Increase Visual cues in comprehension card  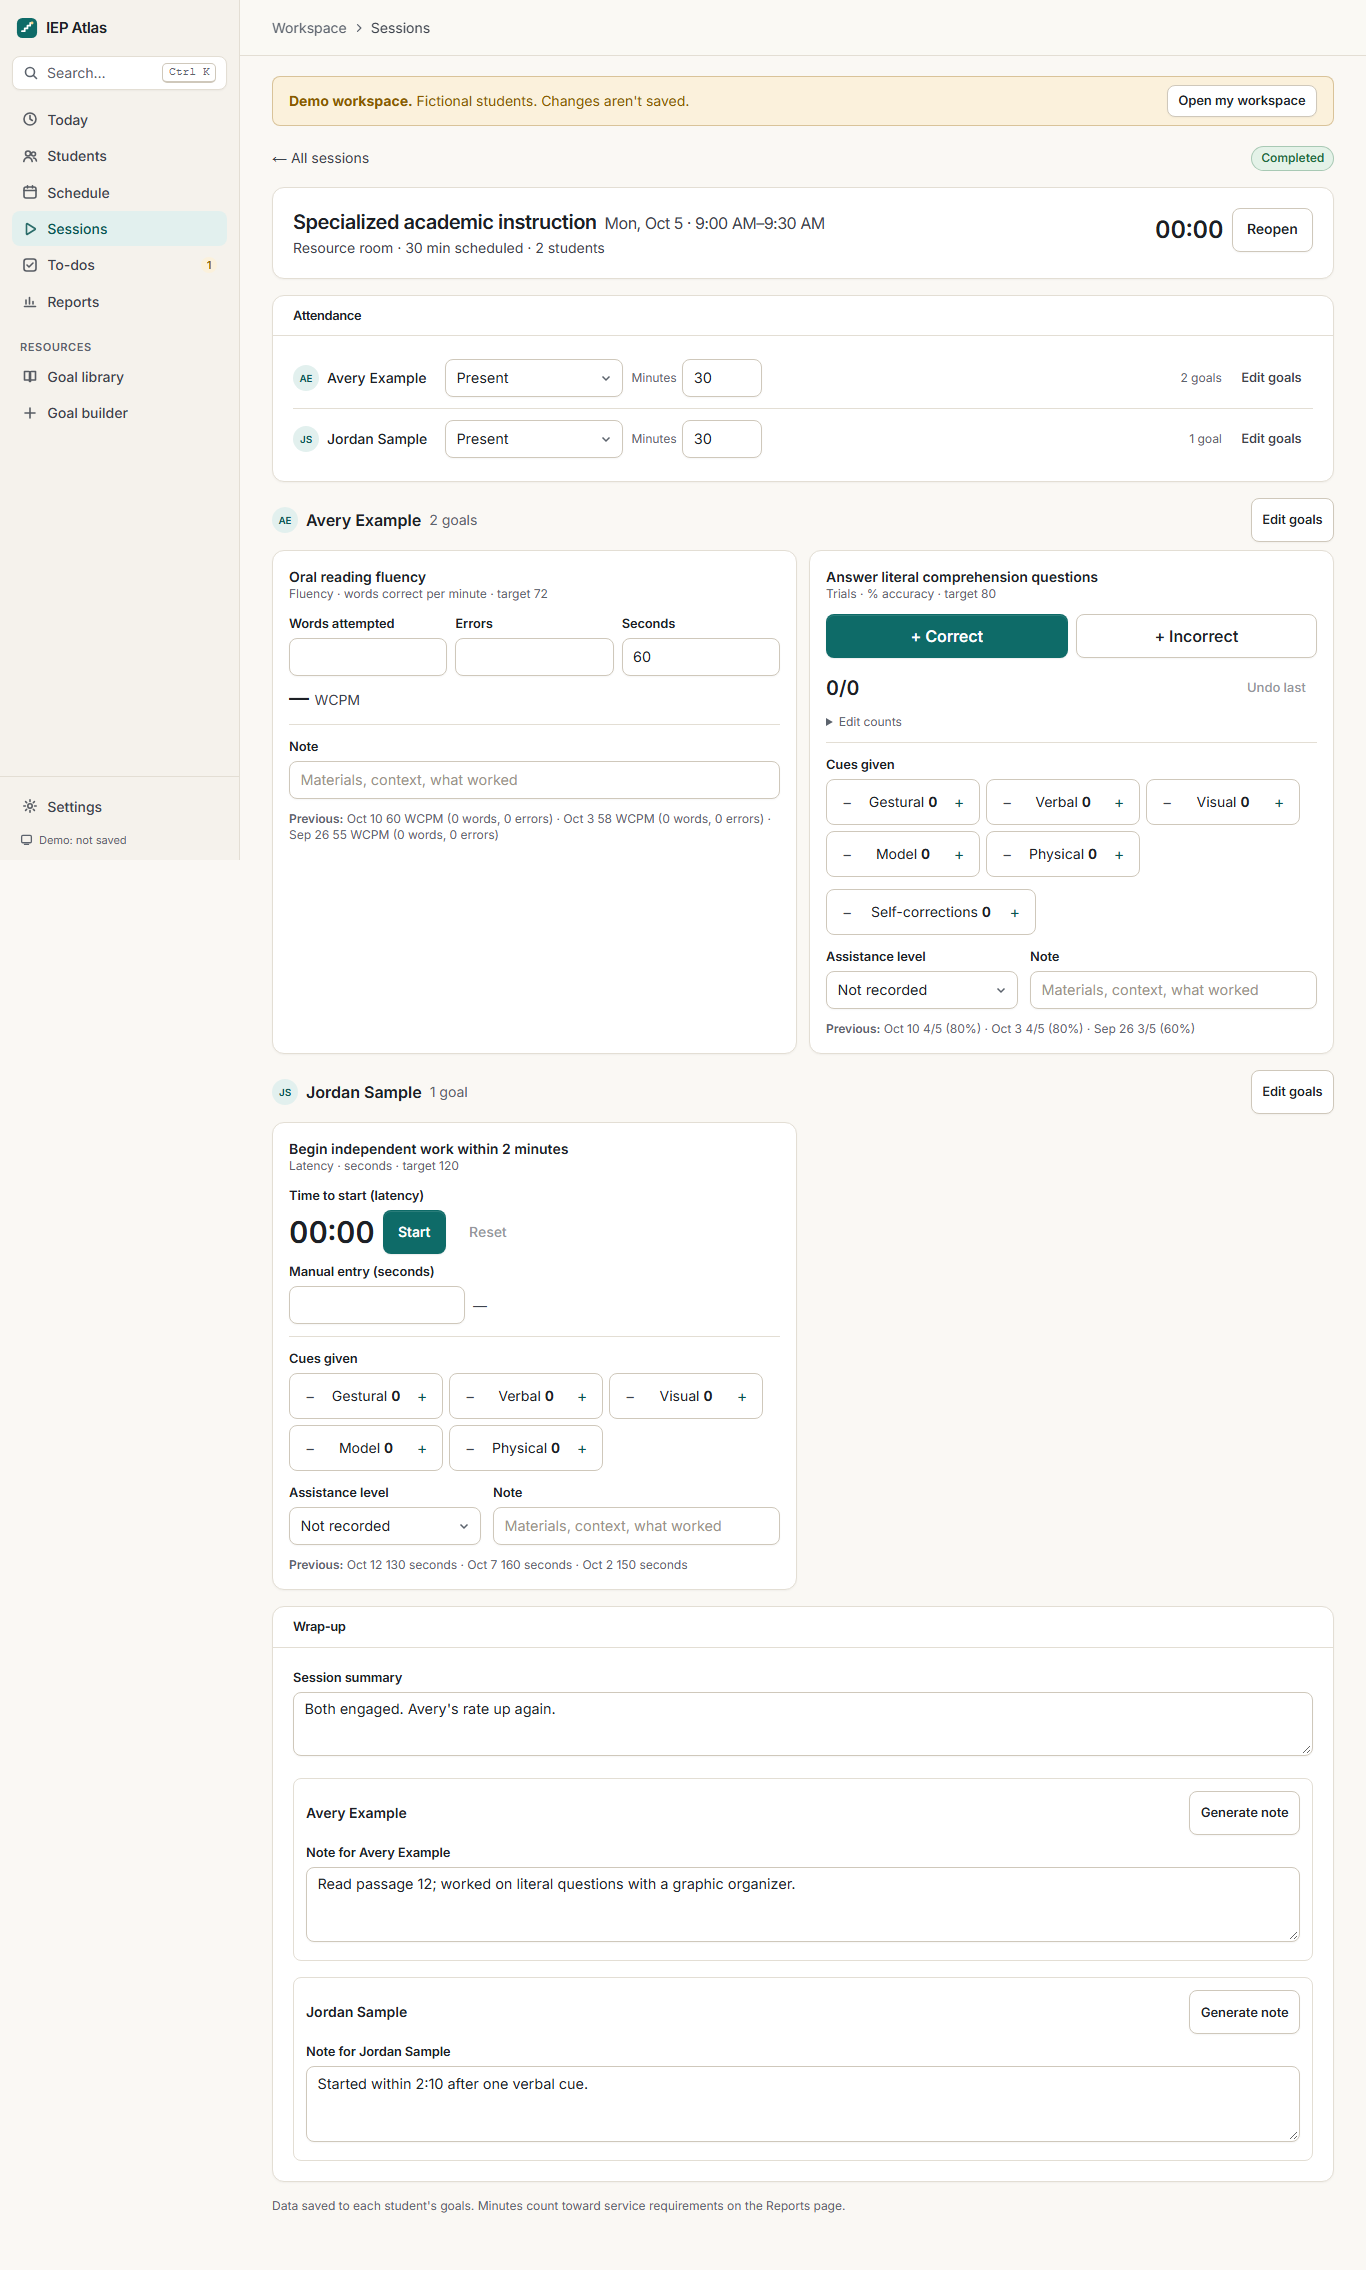pyautogui.click(x=1279, y=803)
